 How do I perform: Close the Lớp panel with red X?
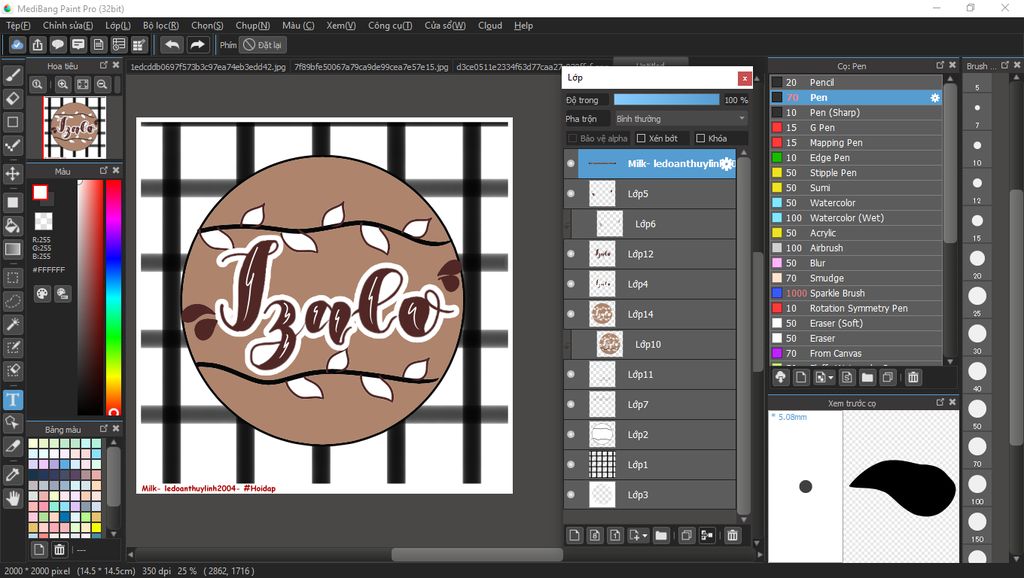[x=744, y=78]
